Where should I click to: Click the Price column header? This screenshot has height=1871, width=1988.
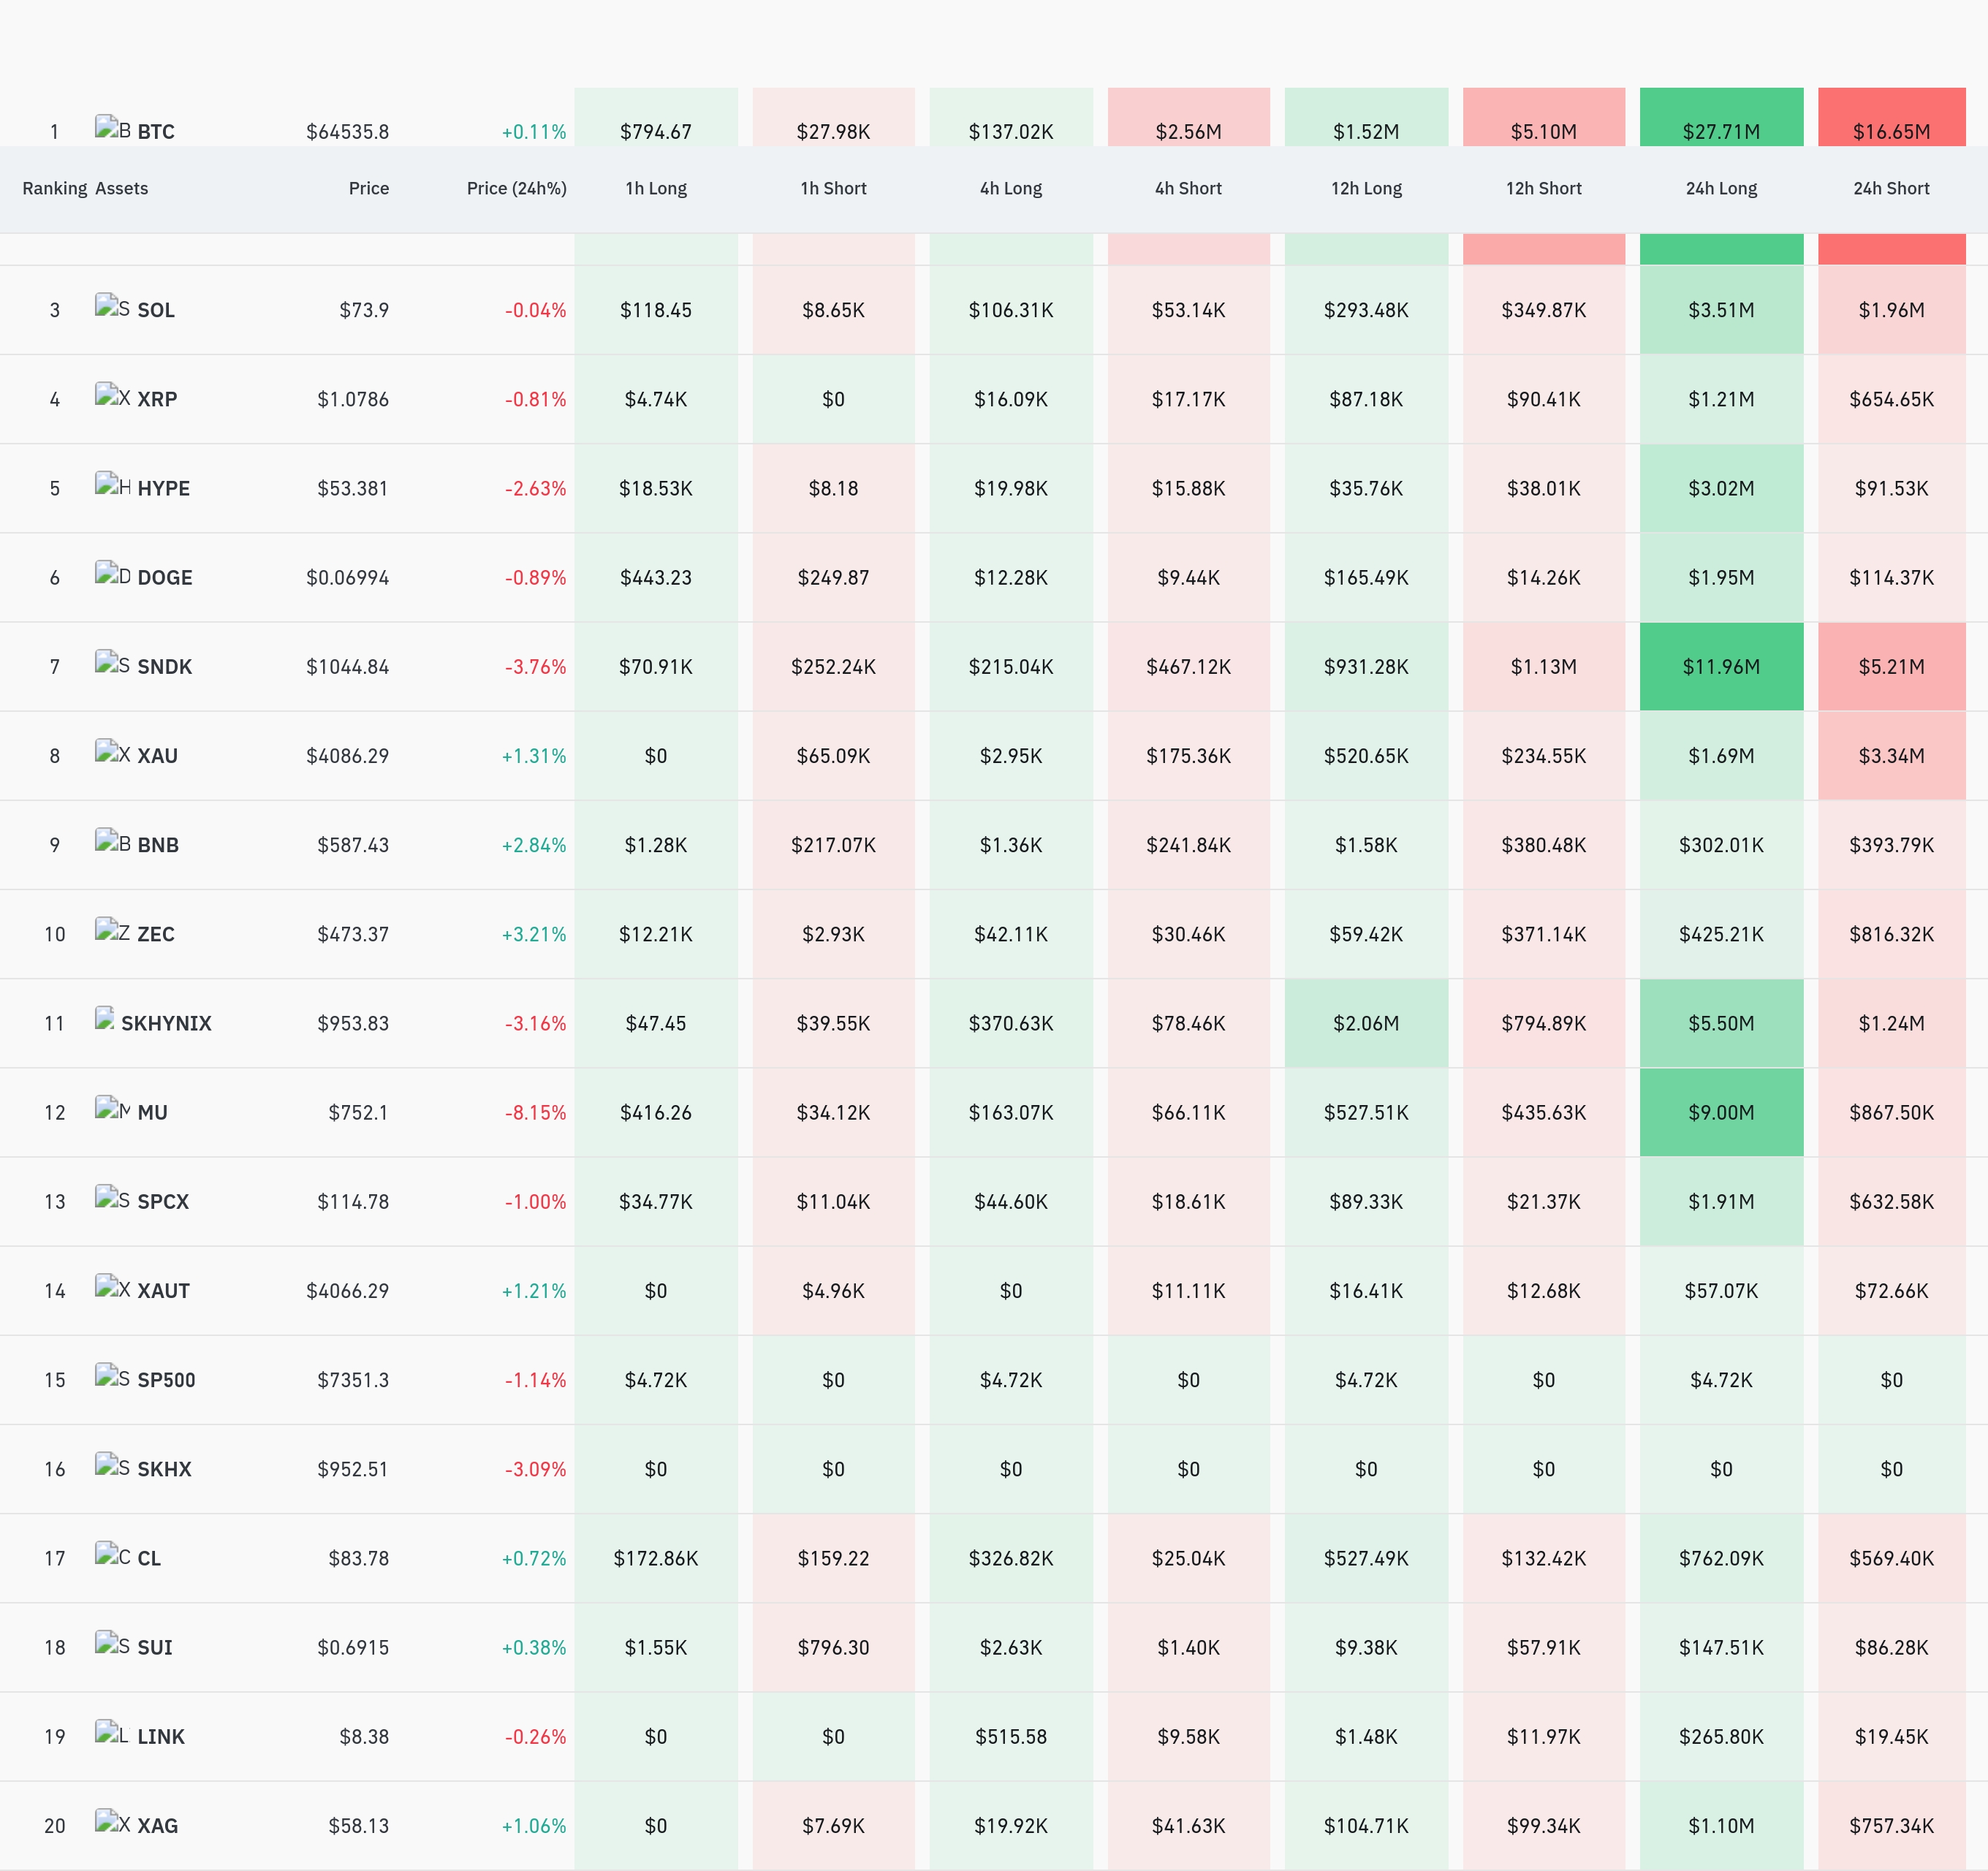point(368,188)
